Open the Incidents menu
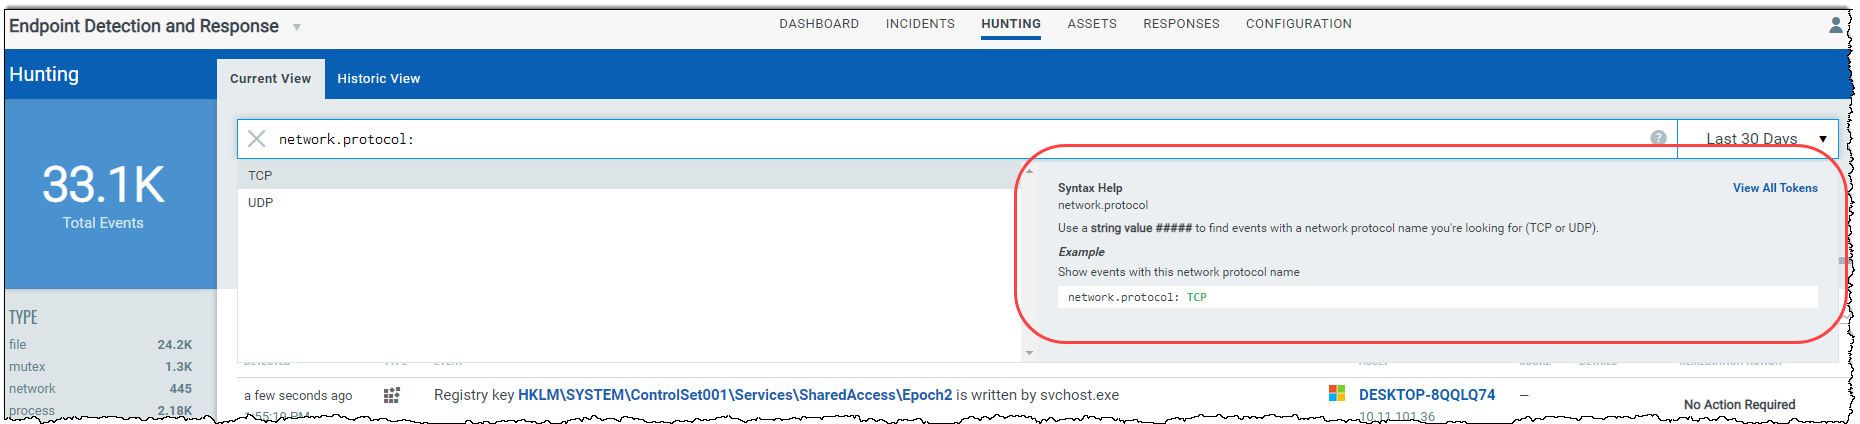1860x424 pixels. point(920,24)
